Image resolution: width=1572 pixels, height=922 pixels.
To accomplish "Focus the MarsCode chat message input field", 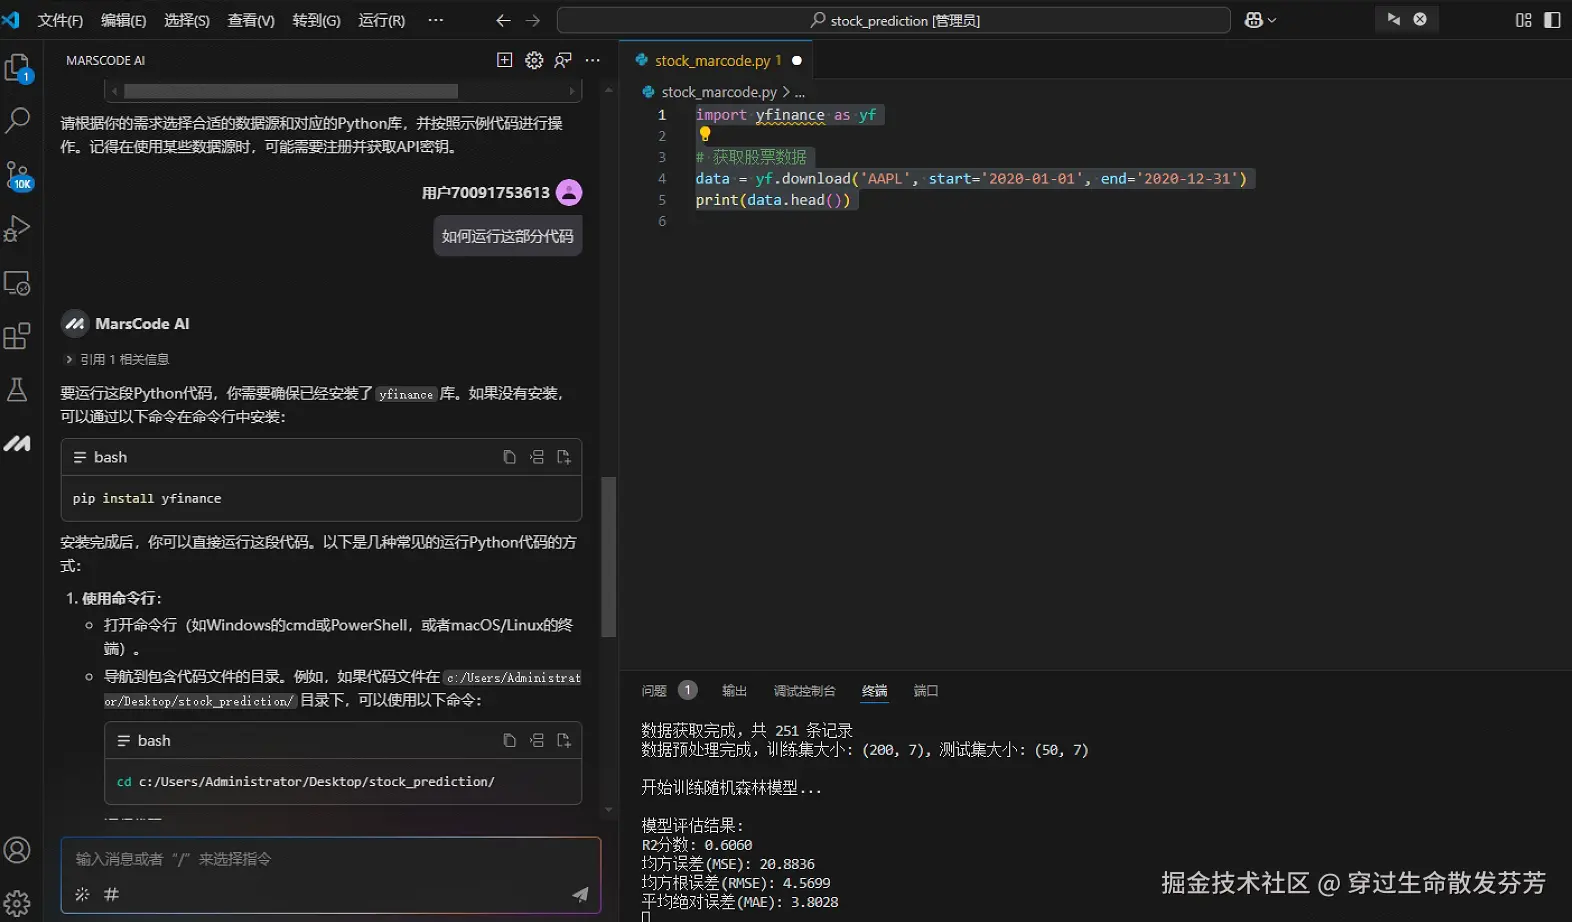I will click(x=330, y=859).
